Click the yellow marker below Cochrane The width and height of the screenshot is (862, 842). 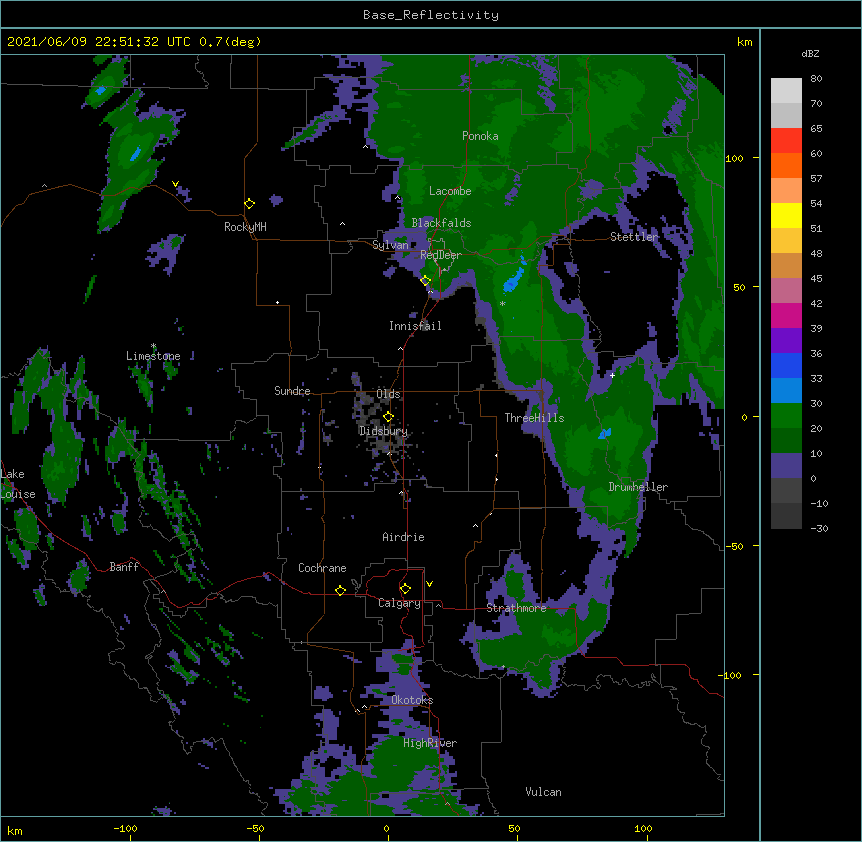tap(340, 590)
